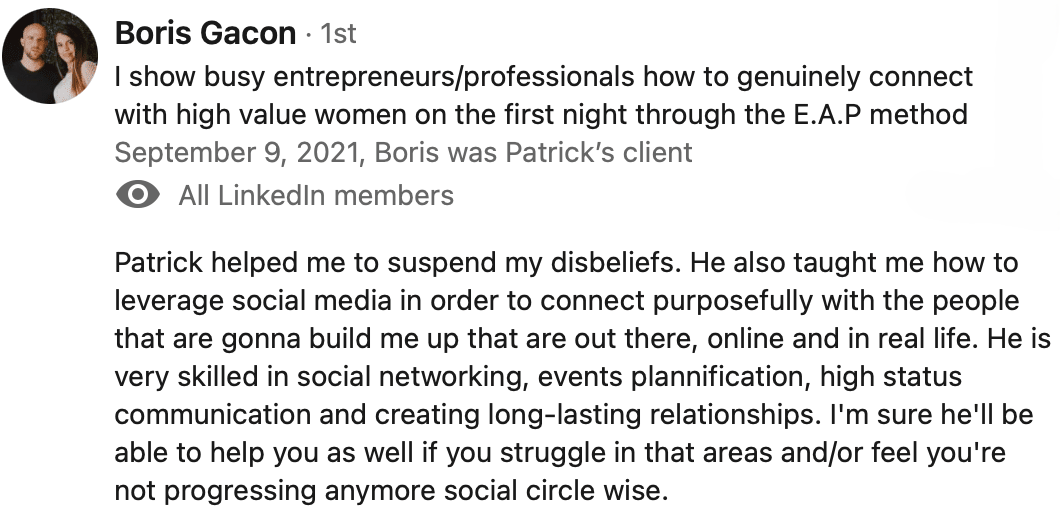Click the 1st degree connection badge
The image size is (1060, 518).
click(x=338, y=33)
